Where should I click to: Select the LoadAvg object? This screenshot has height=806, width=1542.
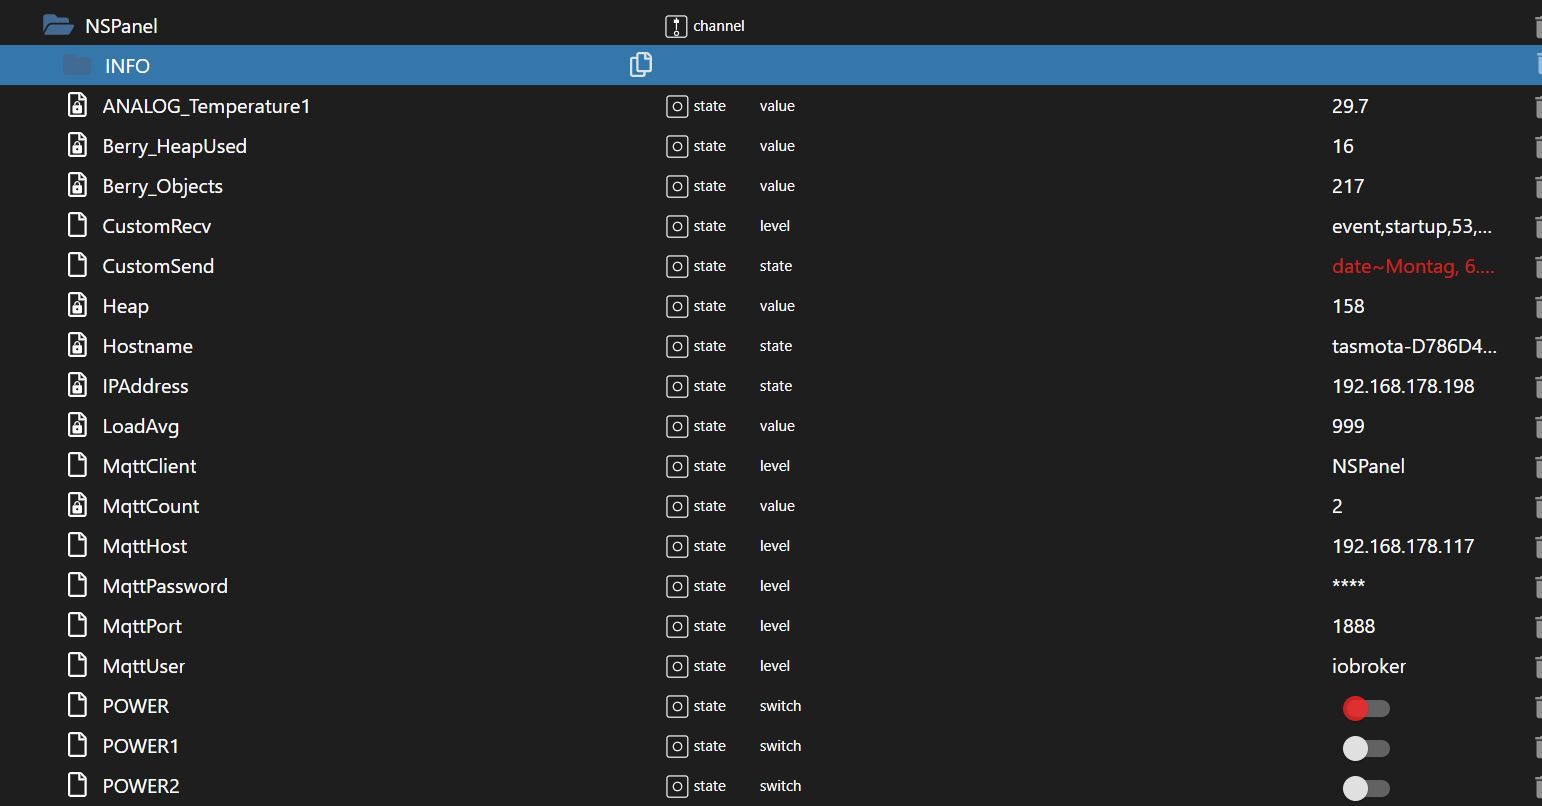click(x=140, y=426)
